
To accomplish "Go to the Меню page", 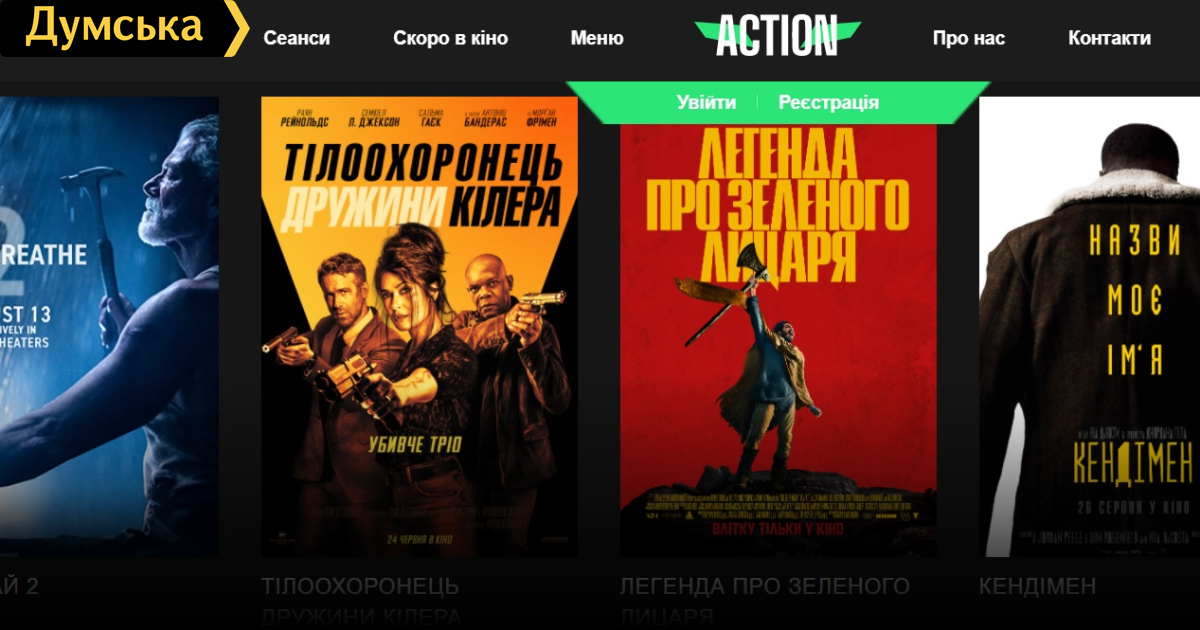I will pos(597,38).
